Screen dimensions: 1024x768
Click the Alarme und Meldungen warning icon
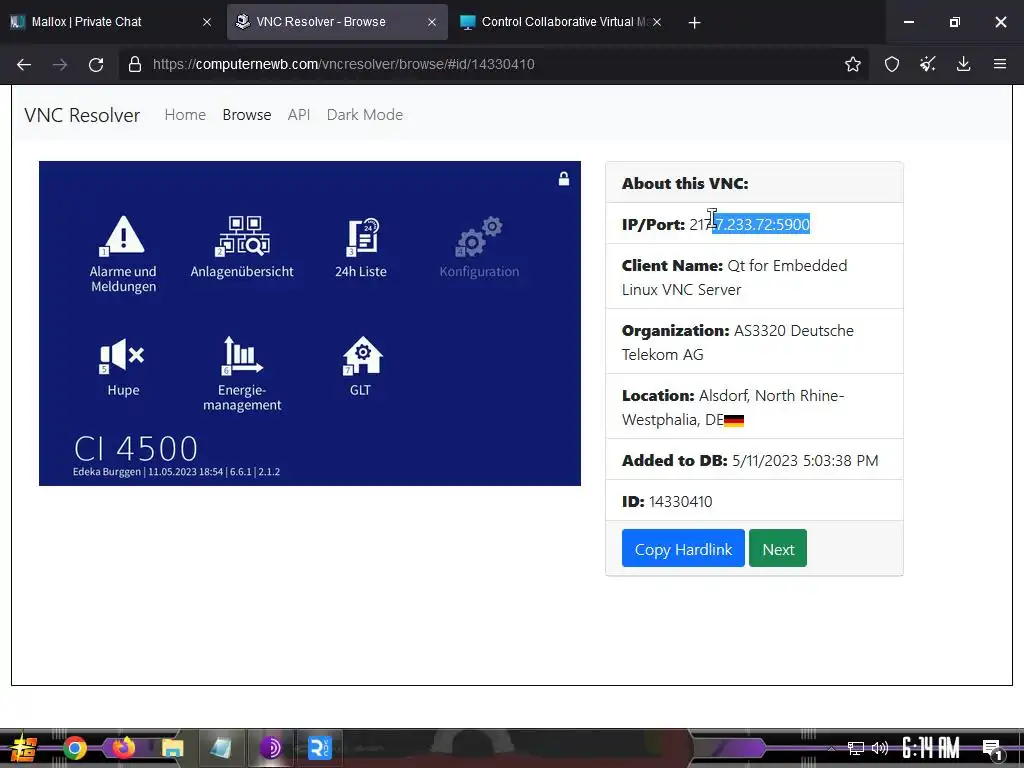coord(123,235)
